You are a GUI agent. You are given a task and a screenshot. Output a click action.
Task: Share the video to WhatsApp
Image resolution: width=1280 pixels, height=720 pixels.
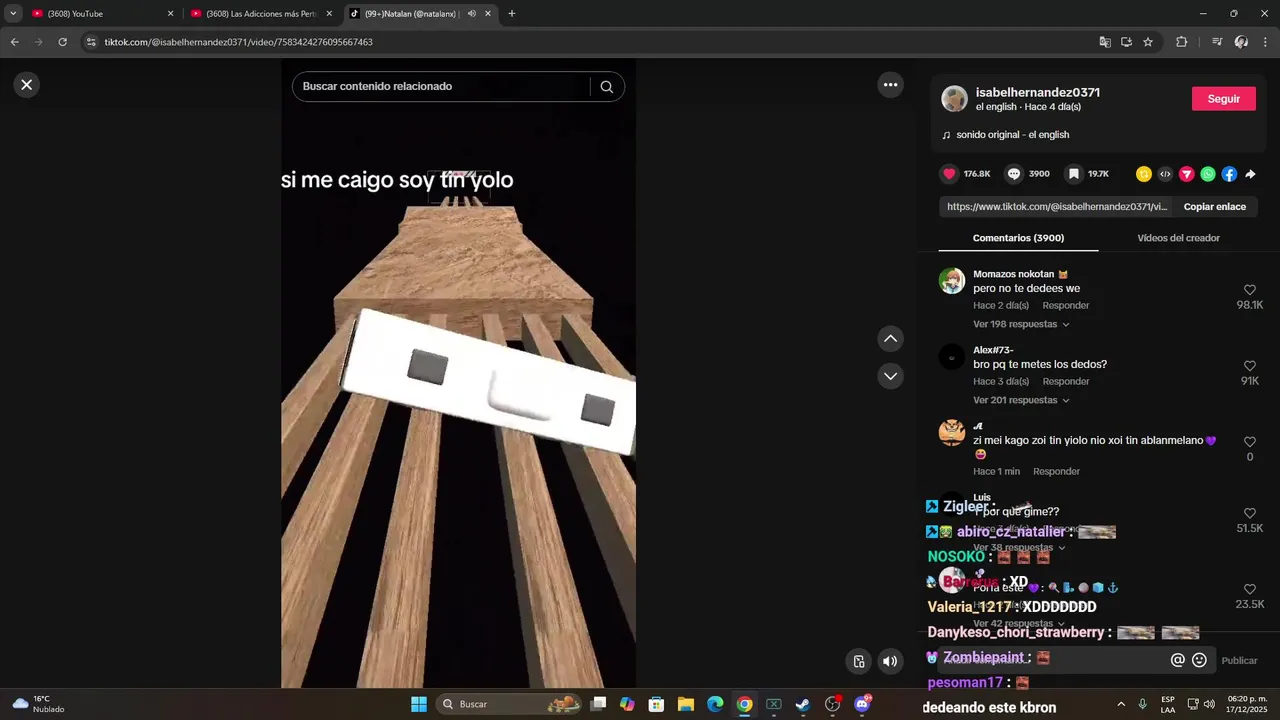(x=1208, y=174)
